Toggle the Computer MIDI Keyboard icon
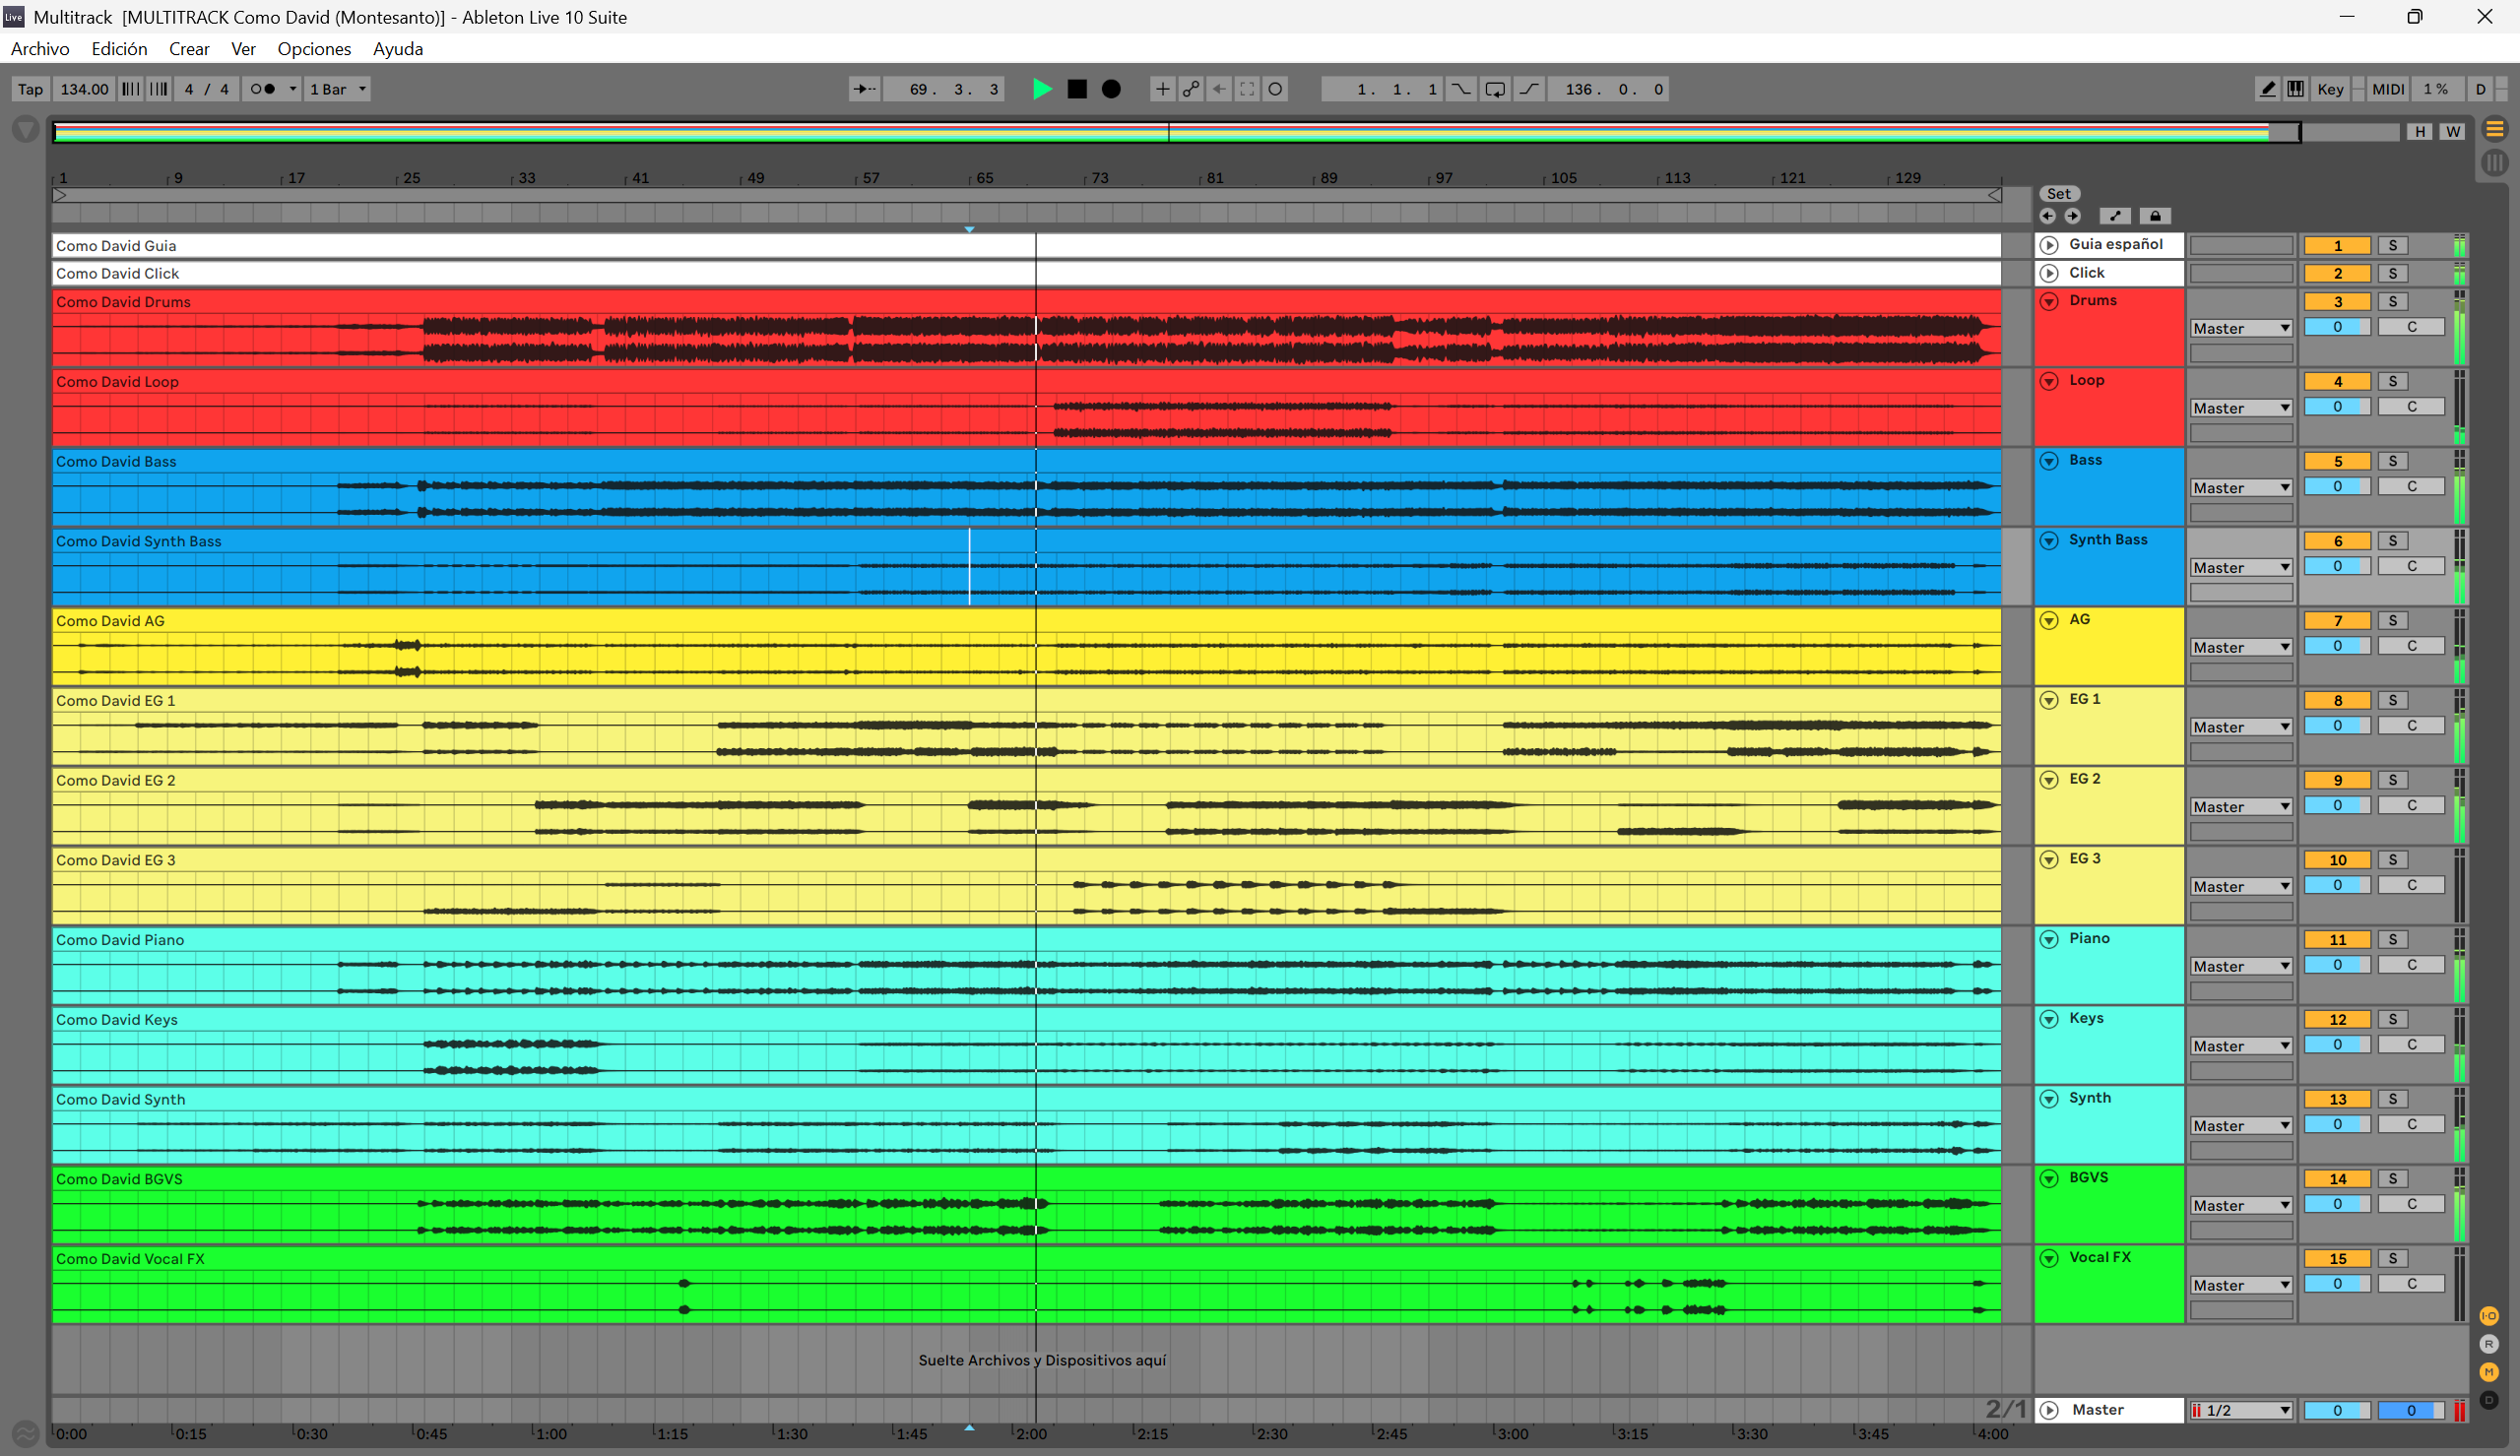Viewport: 2520px width, 1456px height. pos(2296,89)
